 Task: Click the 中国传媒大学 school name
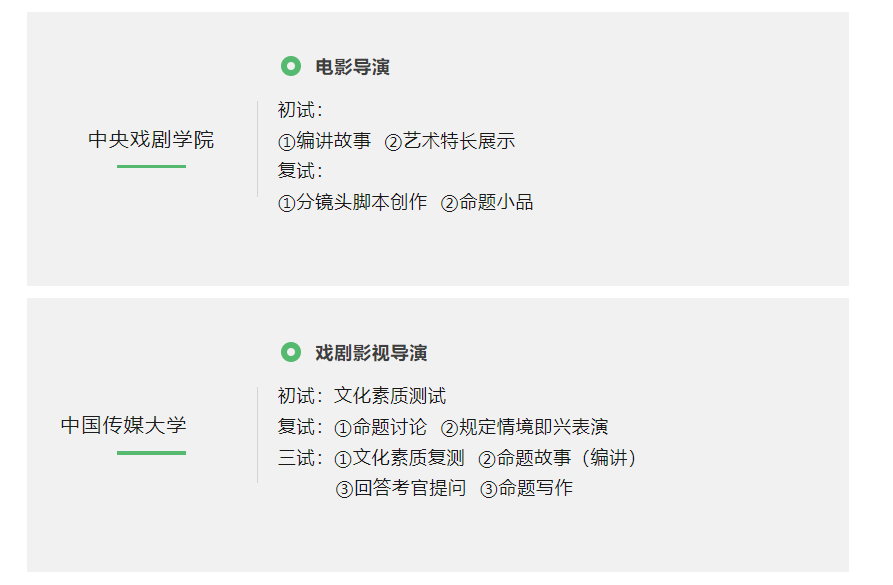124,426
